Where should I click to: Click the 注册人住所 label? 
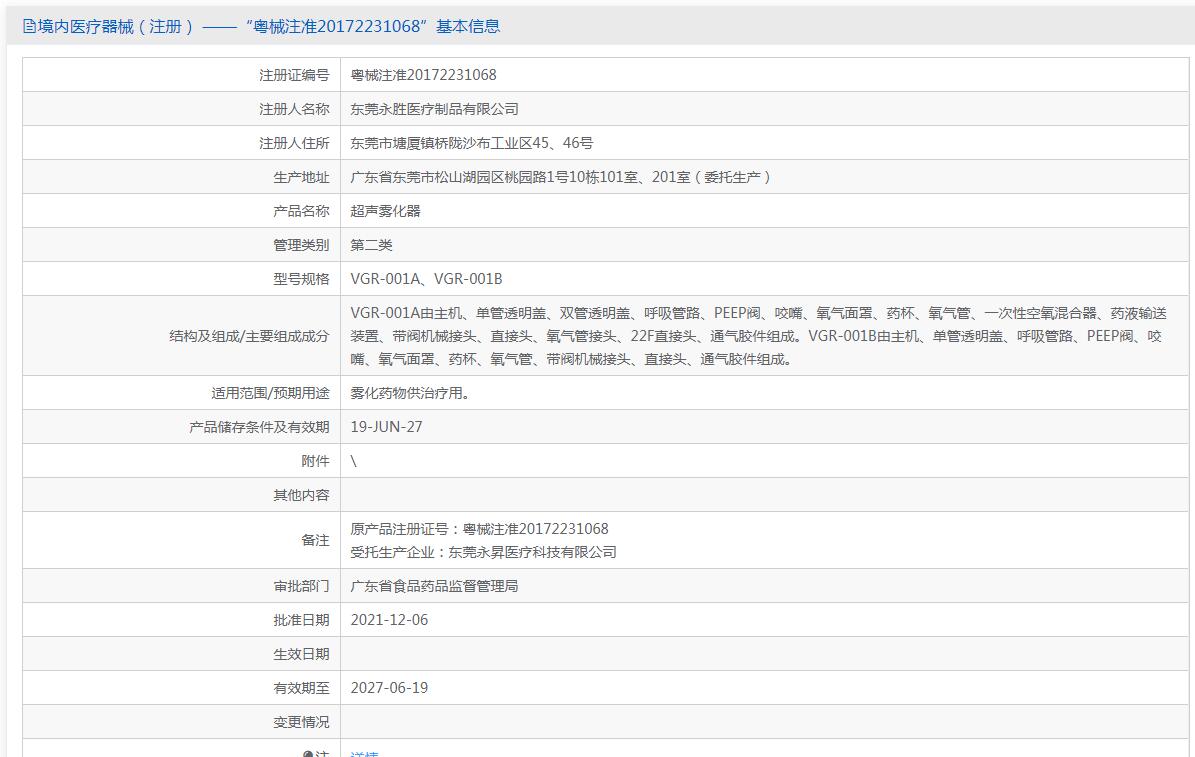(294, 143)
